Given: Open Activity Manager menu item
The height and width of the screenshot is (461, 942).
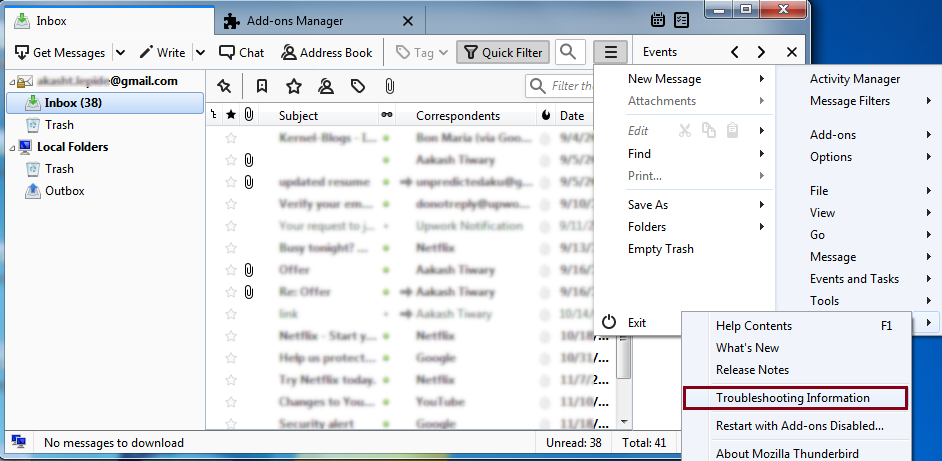Looking at the screenshot, I should (855, 79).
